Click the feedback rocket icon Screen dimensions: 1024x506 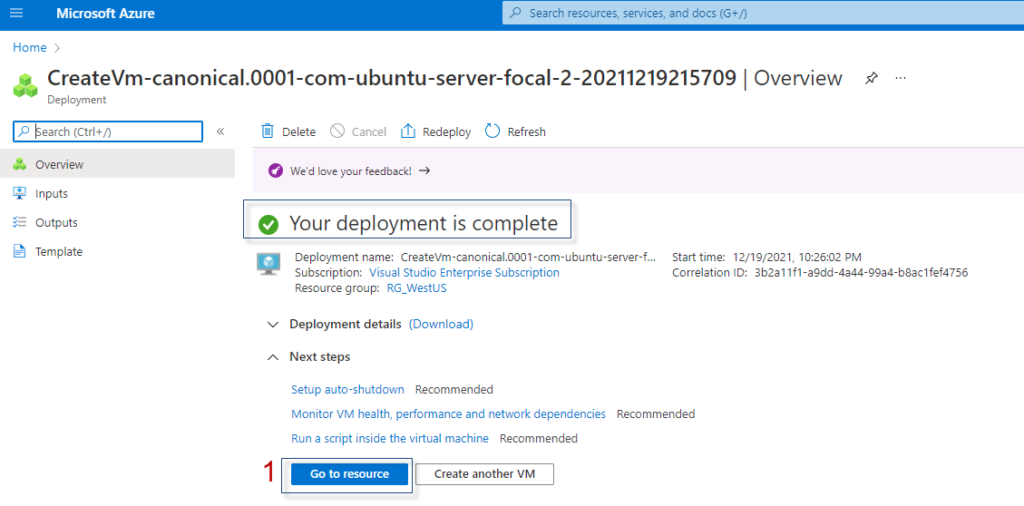276,171
